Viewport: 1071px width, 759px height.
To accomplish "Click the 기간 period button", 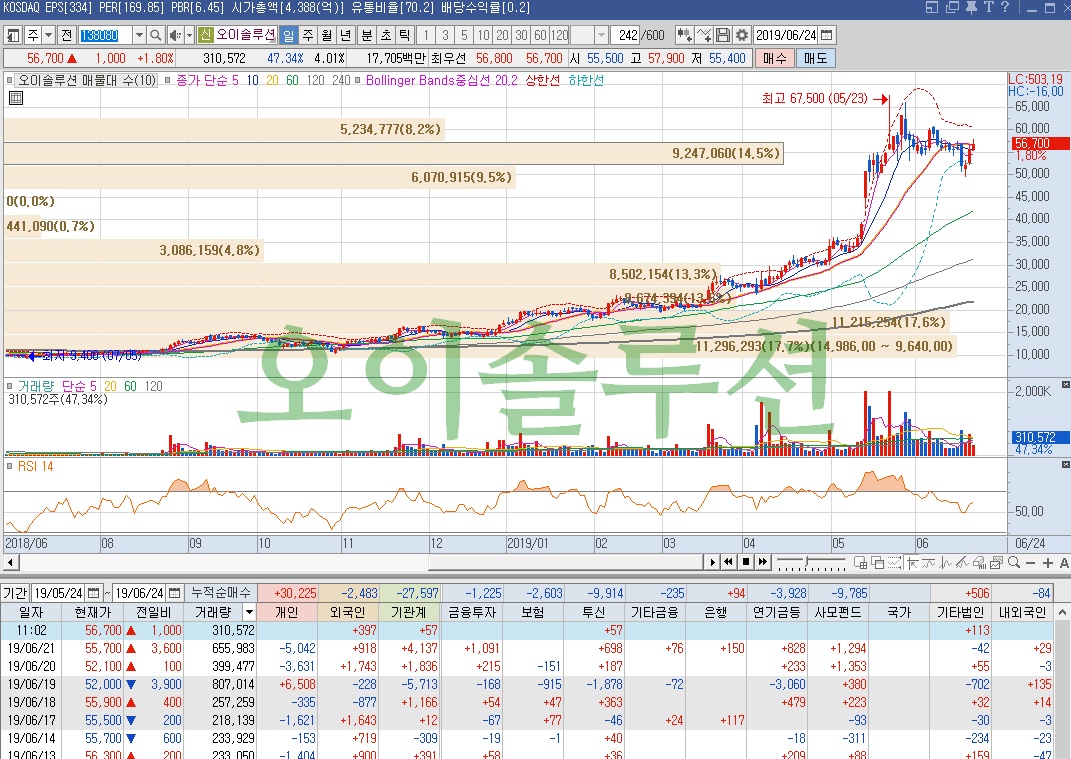I will (x=15, y=592).
